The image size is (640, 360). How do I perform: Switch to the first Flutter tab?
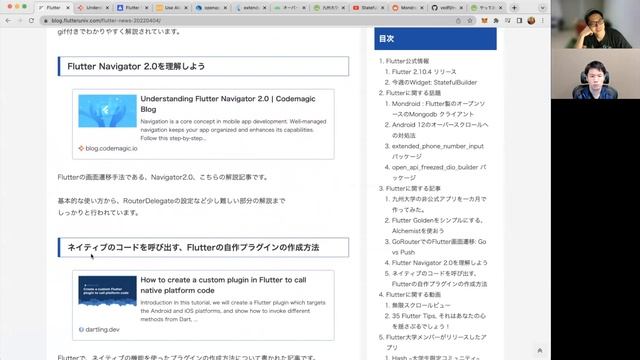54,8
